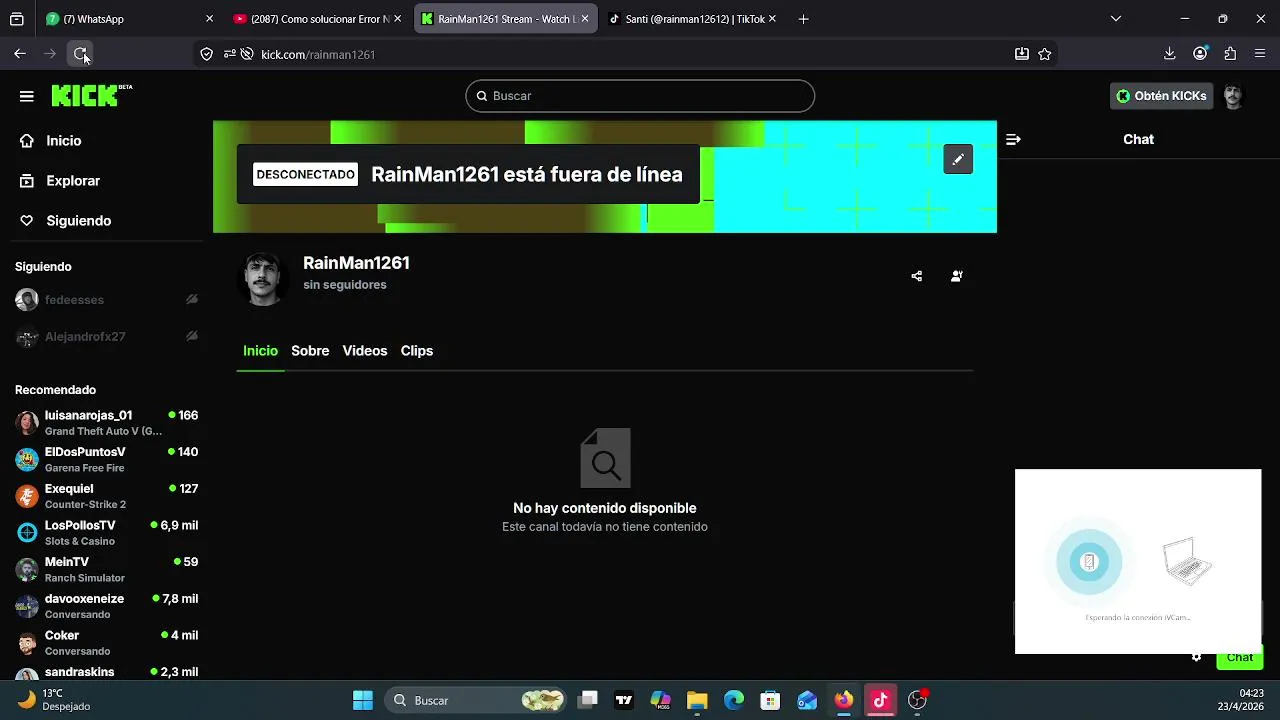Open Firefox account icon
Screen dimensions: 1280x720
pyautogui.click(x=1201, y=54)
